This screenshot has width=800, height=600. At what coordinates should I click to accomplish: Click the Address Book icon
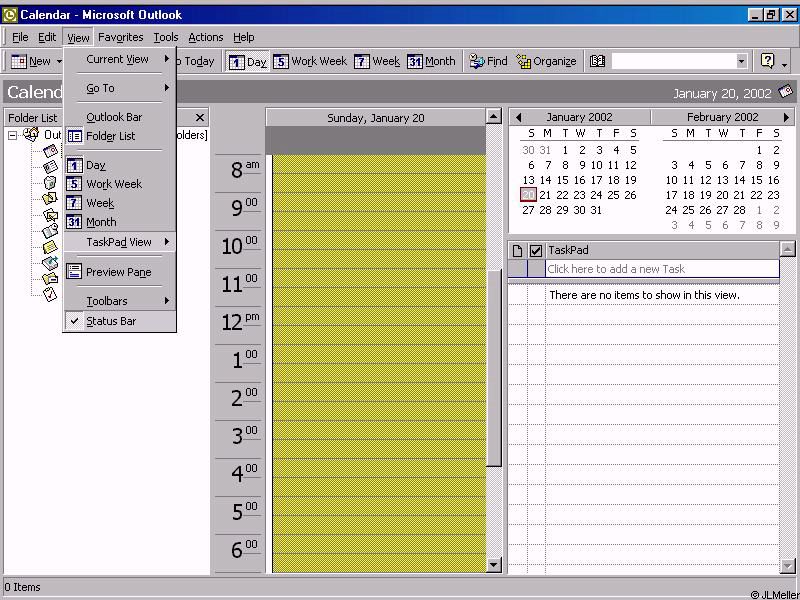(x=597, y=61)
